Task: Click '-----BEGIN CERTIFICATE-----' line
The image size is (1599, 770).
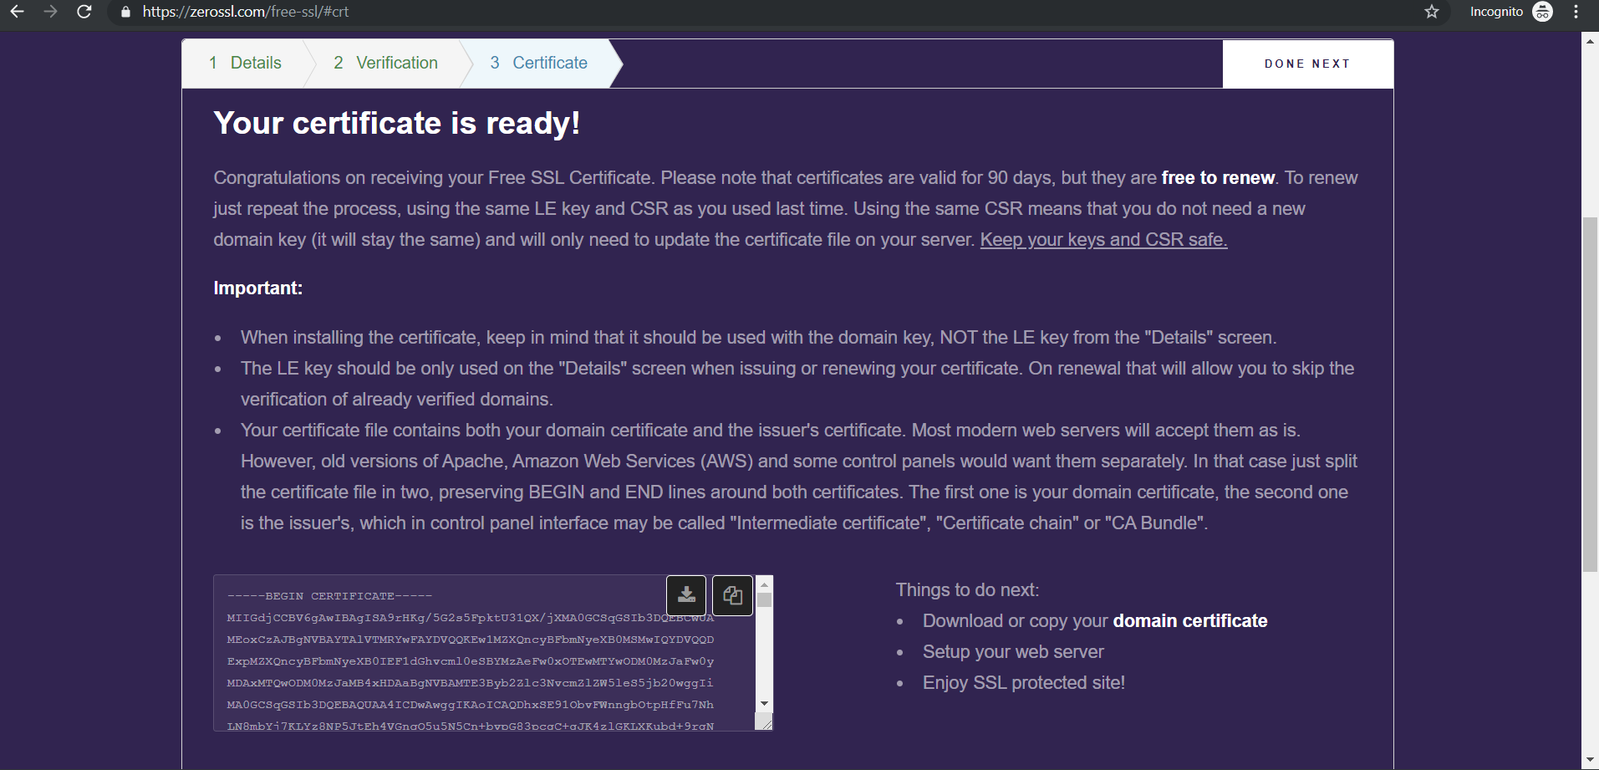Action: pos(329,596)
